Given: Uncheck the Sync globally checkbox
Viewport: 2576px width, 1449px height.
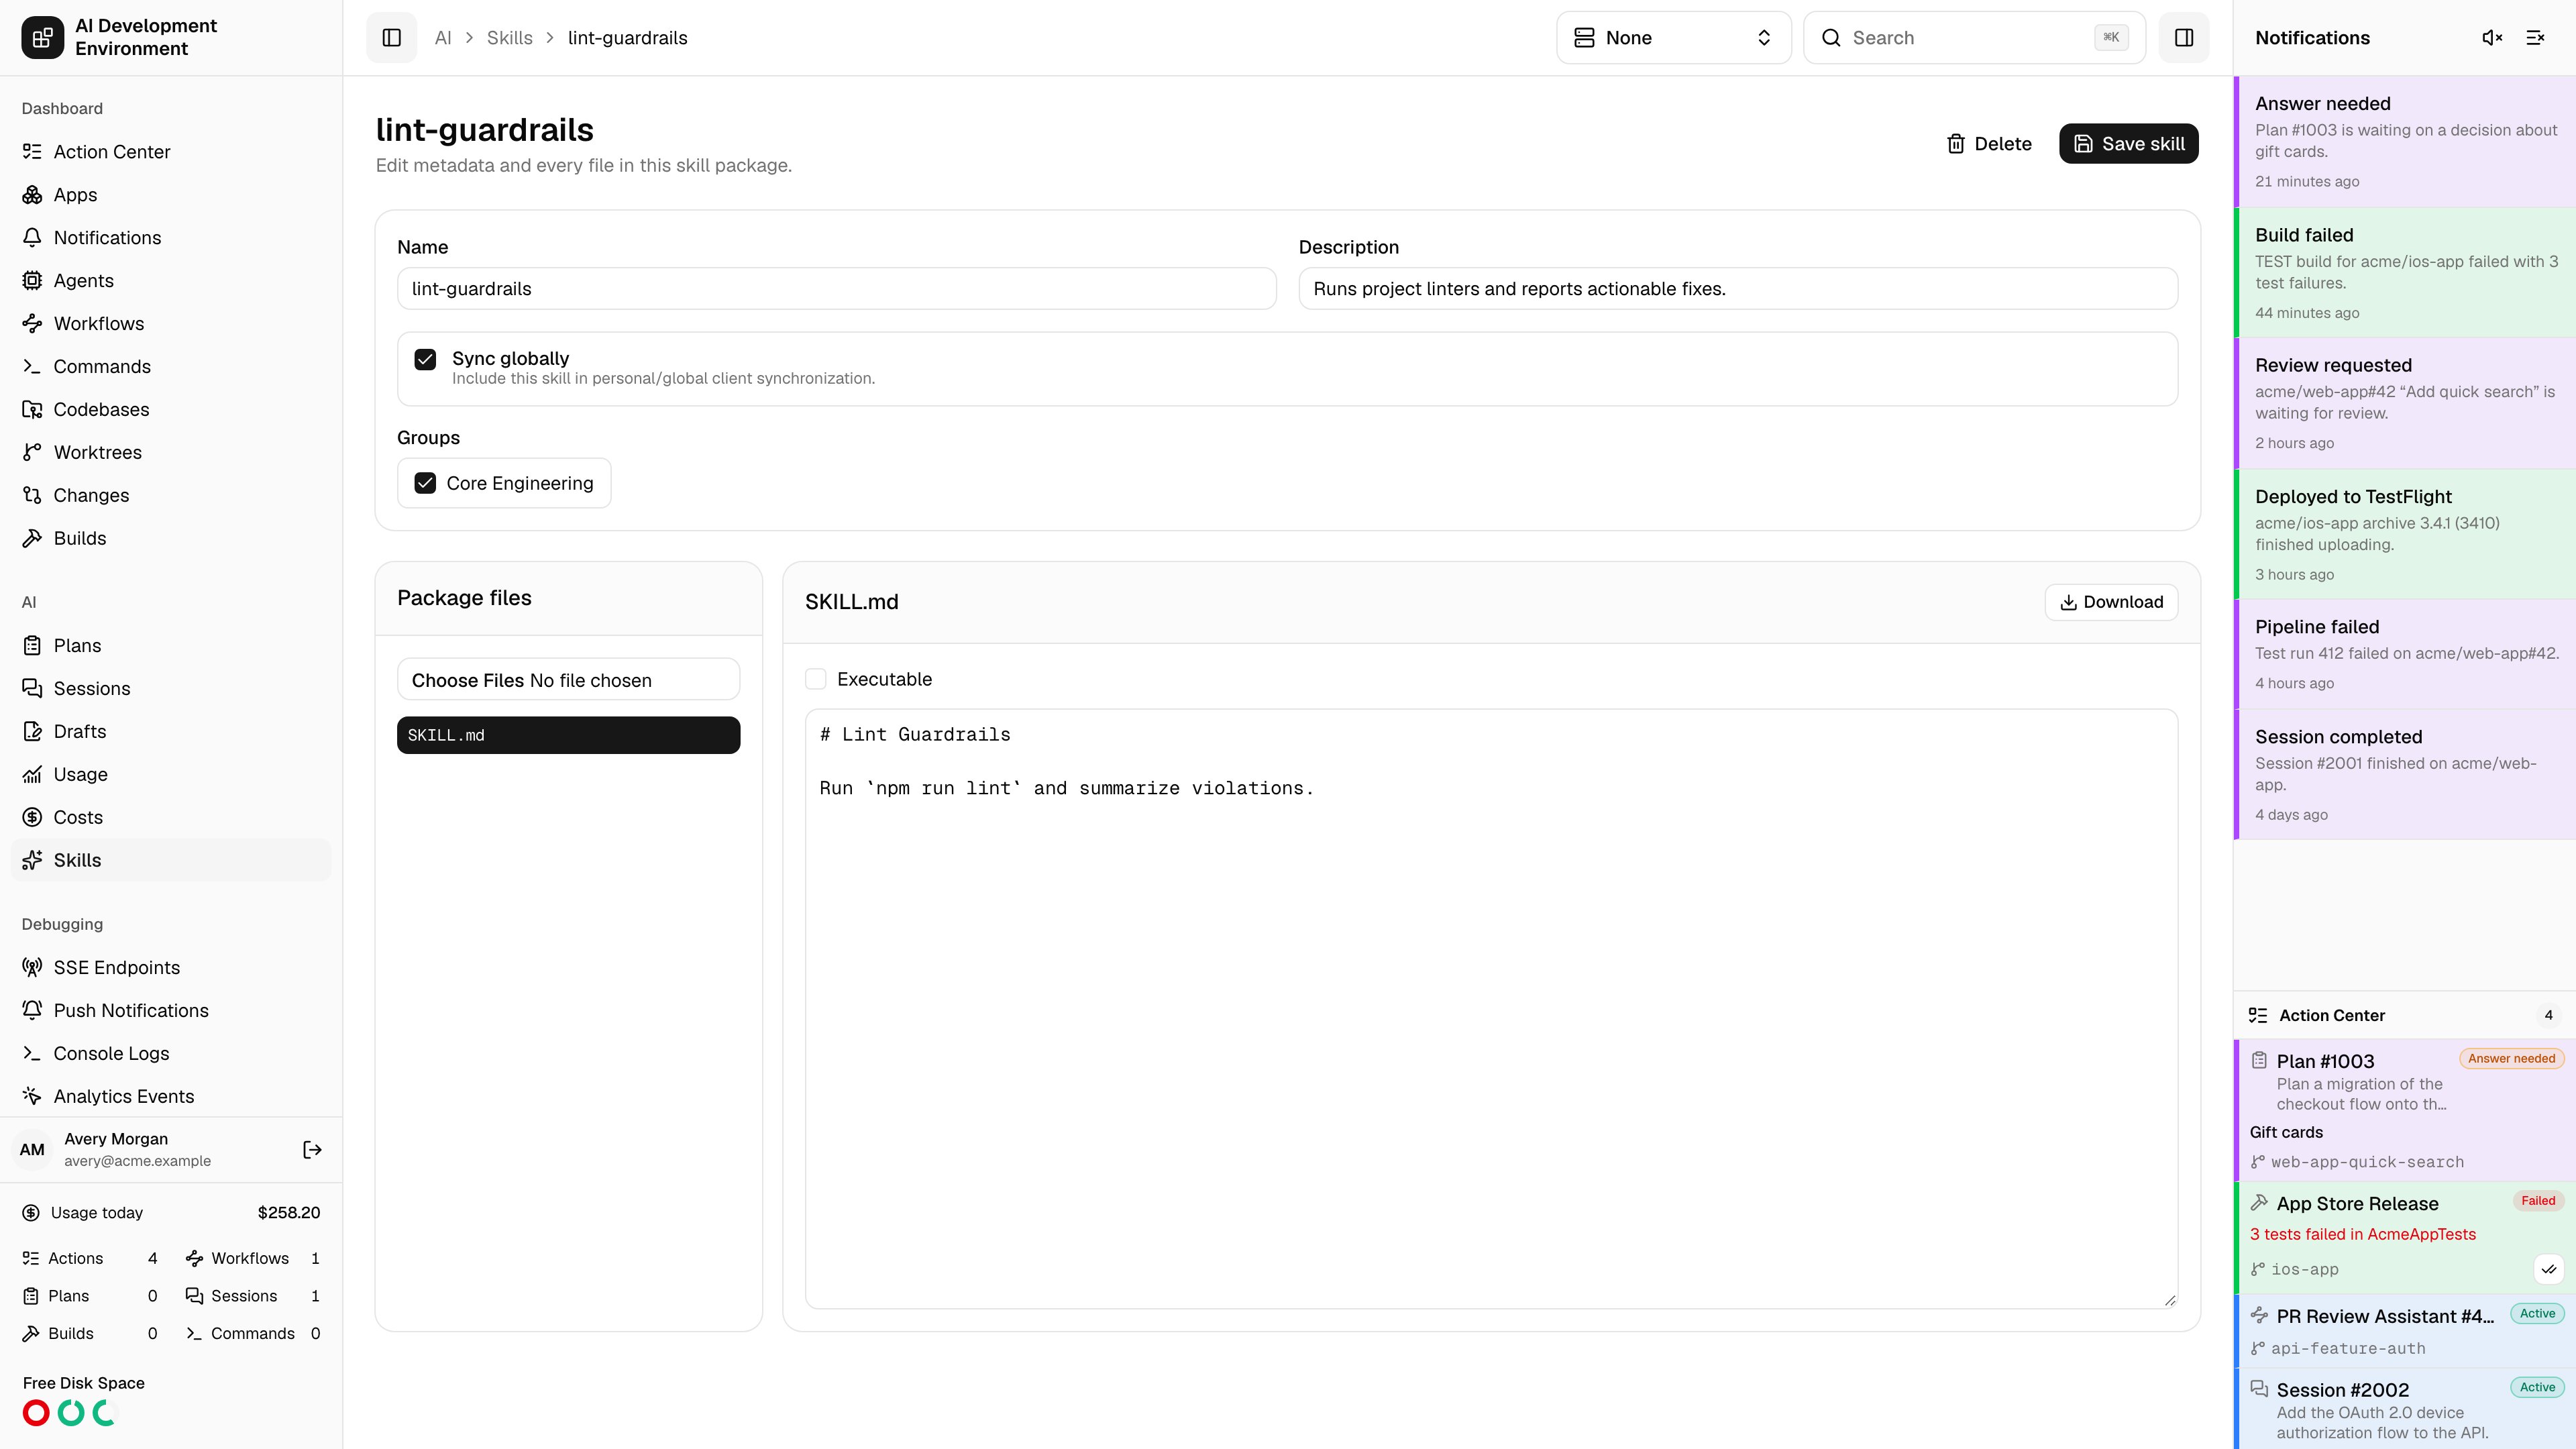Looking at the screenshot, I should (425, 359).
